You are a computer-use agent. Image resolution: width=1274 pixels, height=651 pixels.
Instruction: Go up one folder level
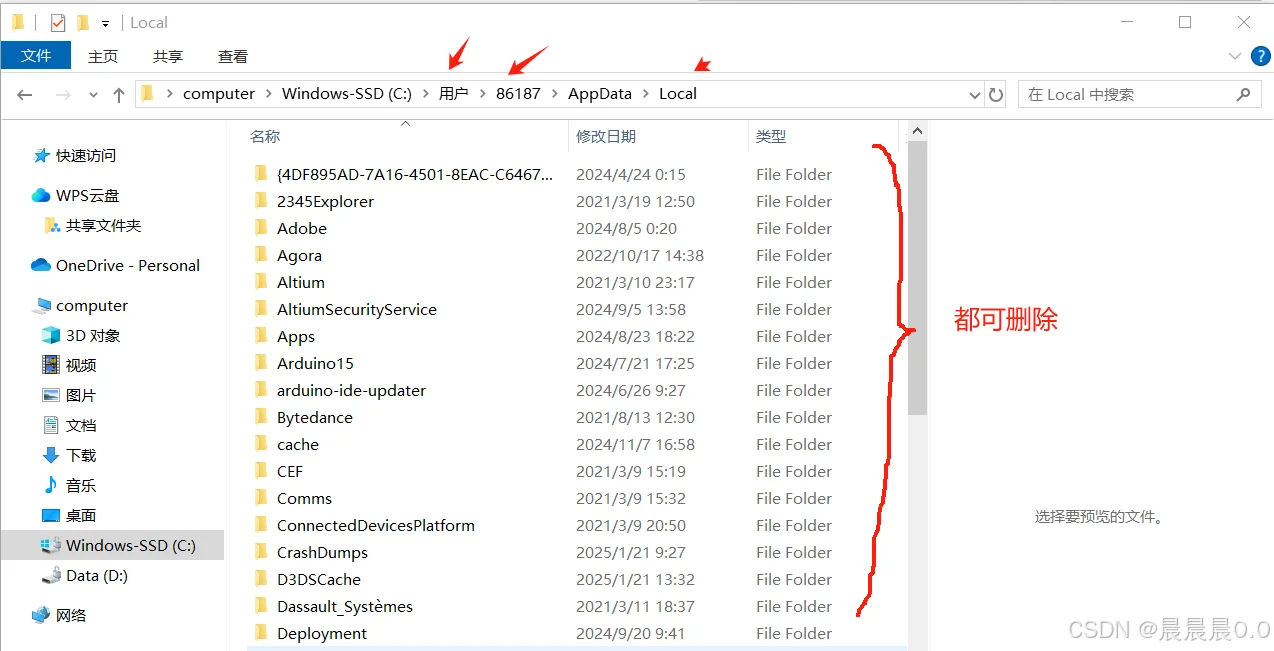click(119, 94)
